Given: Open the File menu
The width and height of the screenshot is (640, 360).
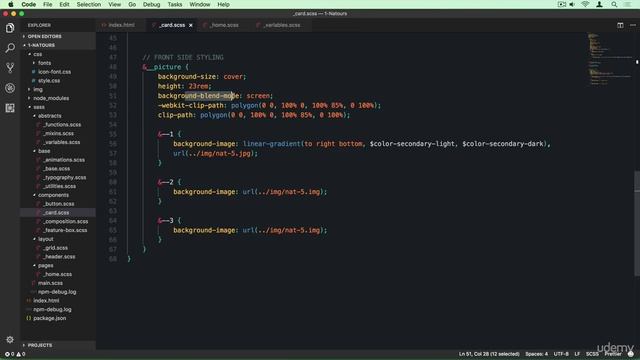Looking at the screenshot, I should coord(47,4).
